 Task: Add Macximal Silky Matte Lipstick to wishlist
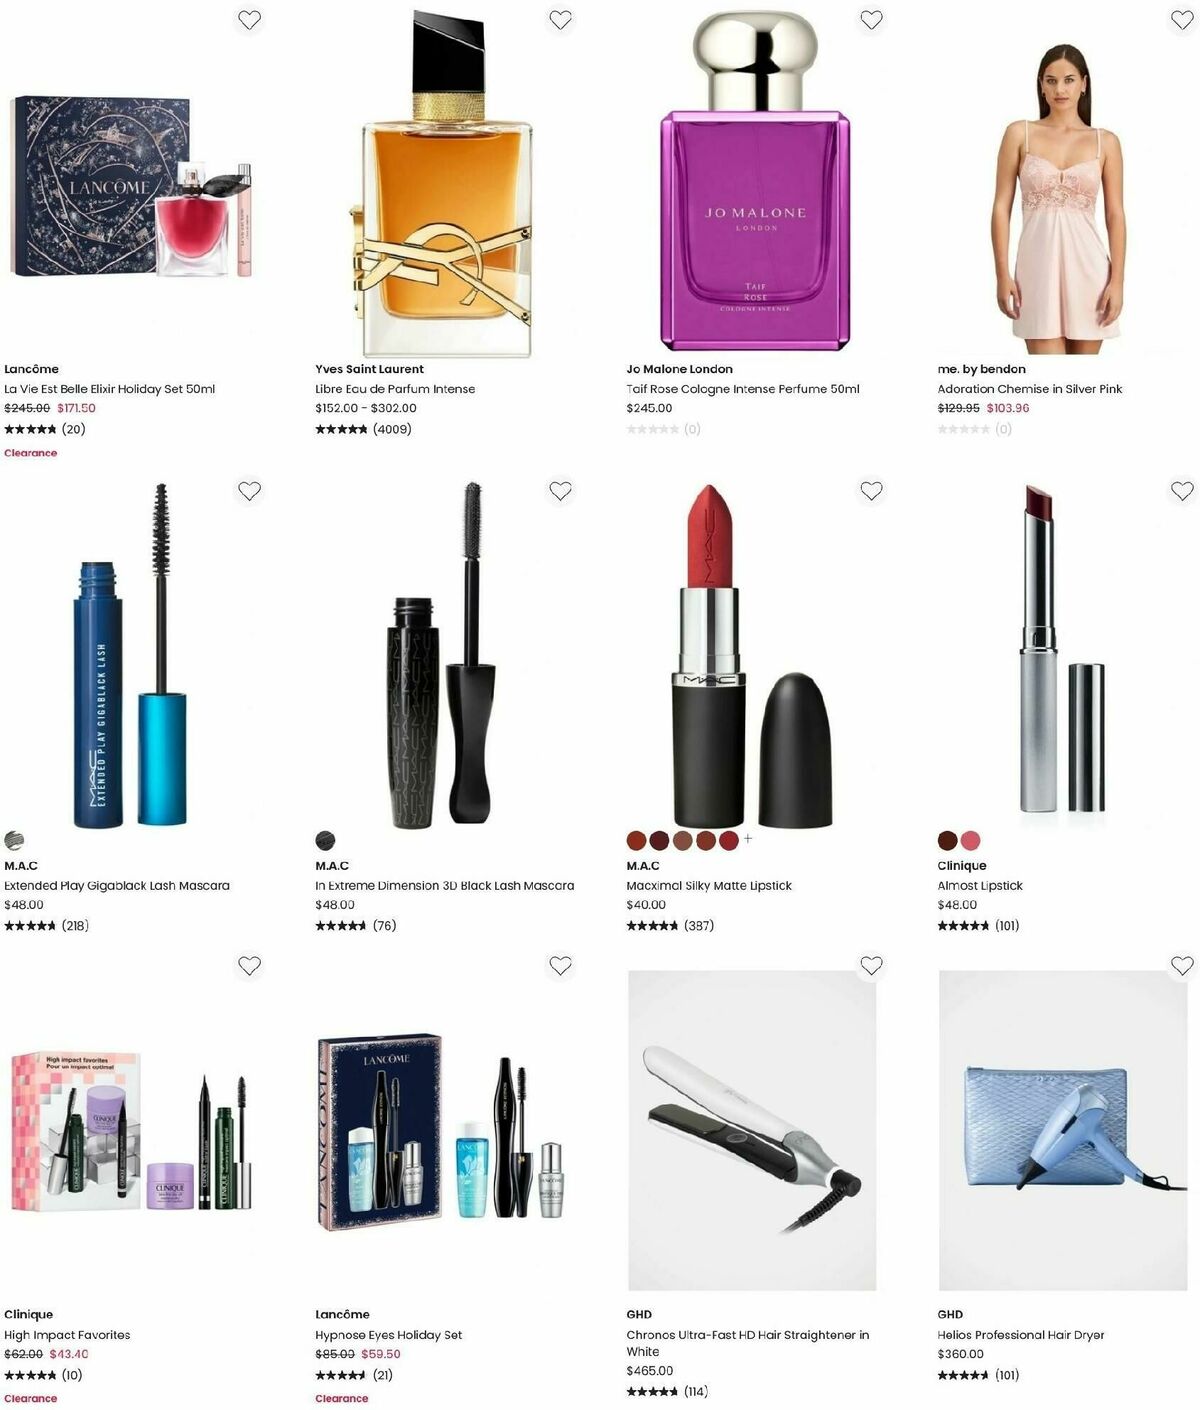[871, 491]
